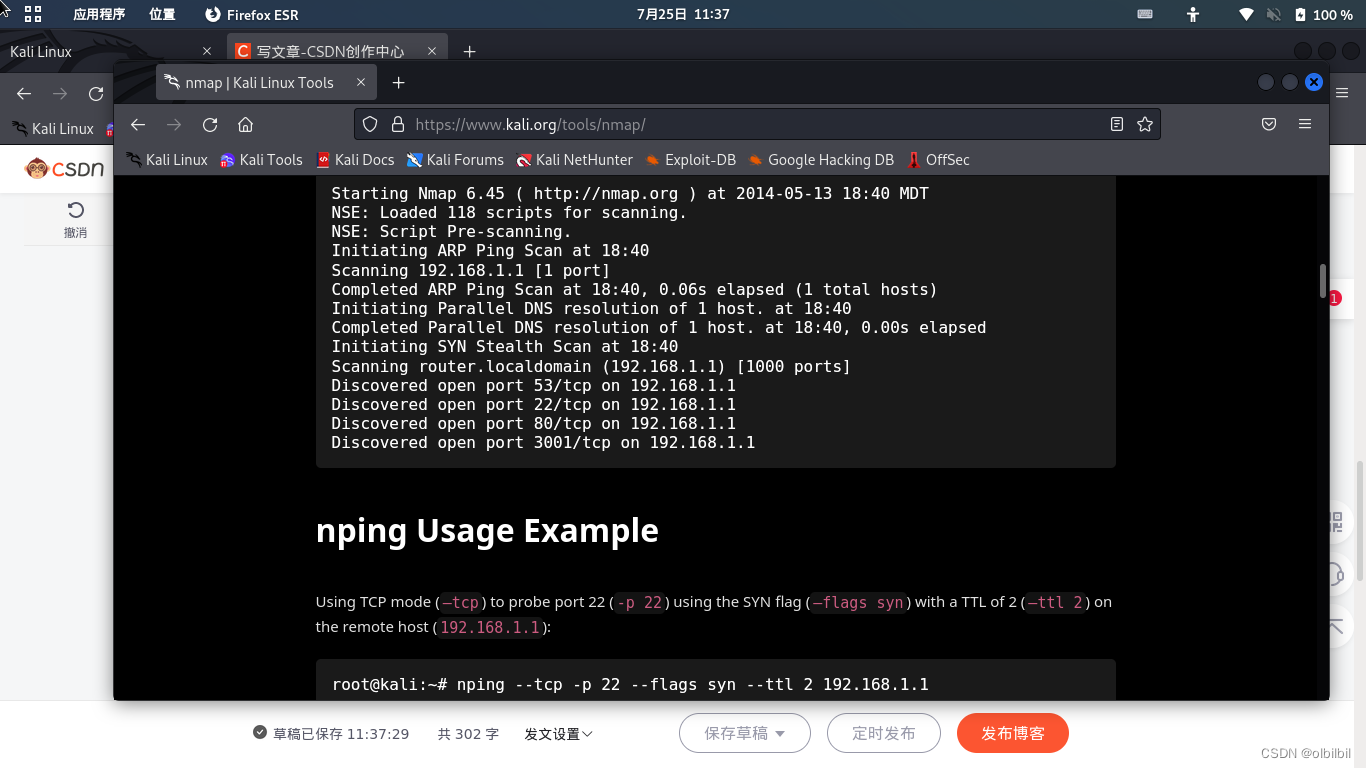The height and width of the screenshot is (768, 1366).
Task: Open the Kali NetHunter bookmark
Action: click(575, 160)
